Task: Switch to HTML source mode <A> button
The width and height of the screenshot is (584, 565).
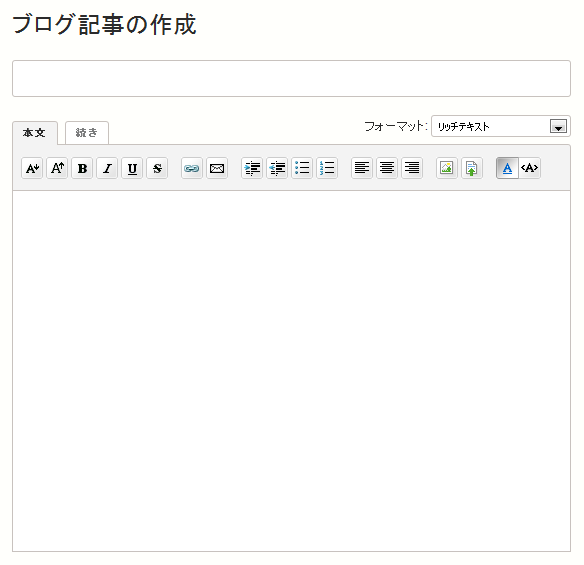Action: pos(530,168)
